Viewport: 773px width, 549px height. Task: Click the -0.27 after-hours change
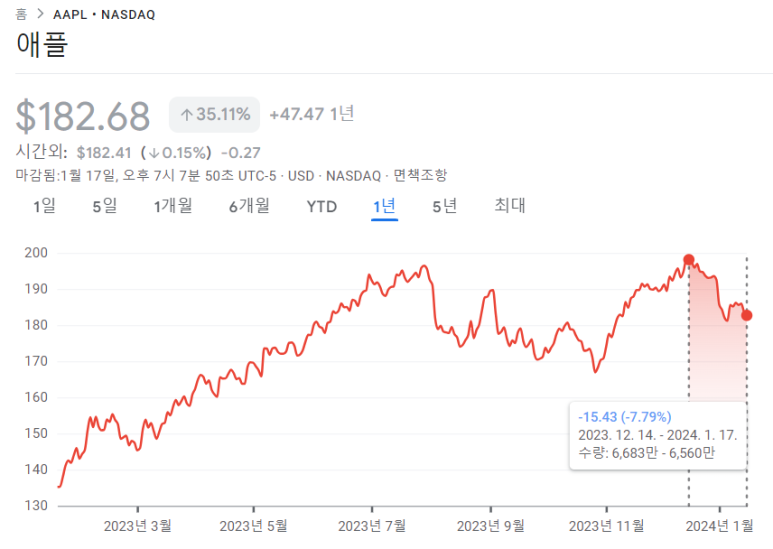241,153
